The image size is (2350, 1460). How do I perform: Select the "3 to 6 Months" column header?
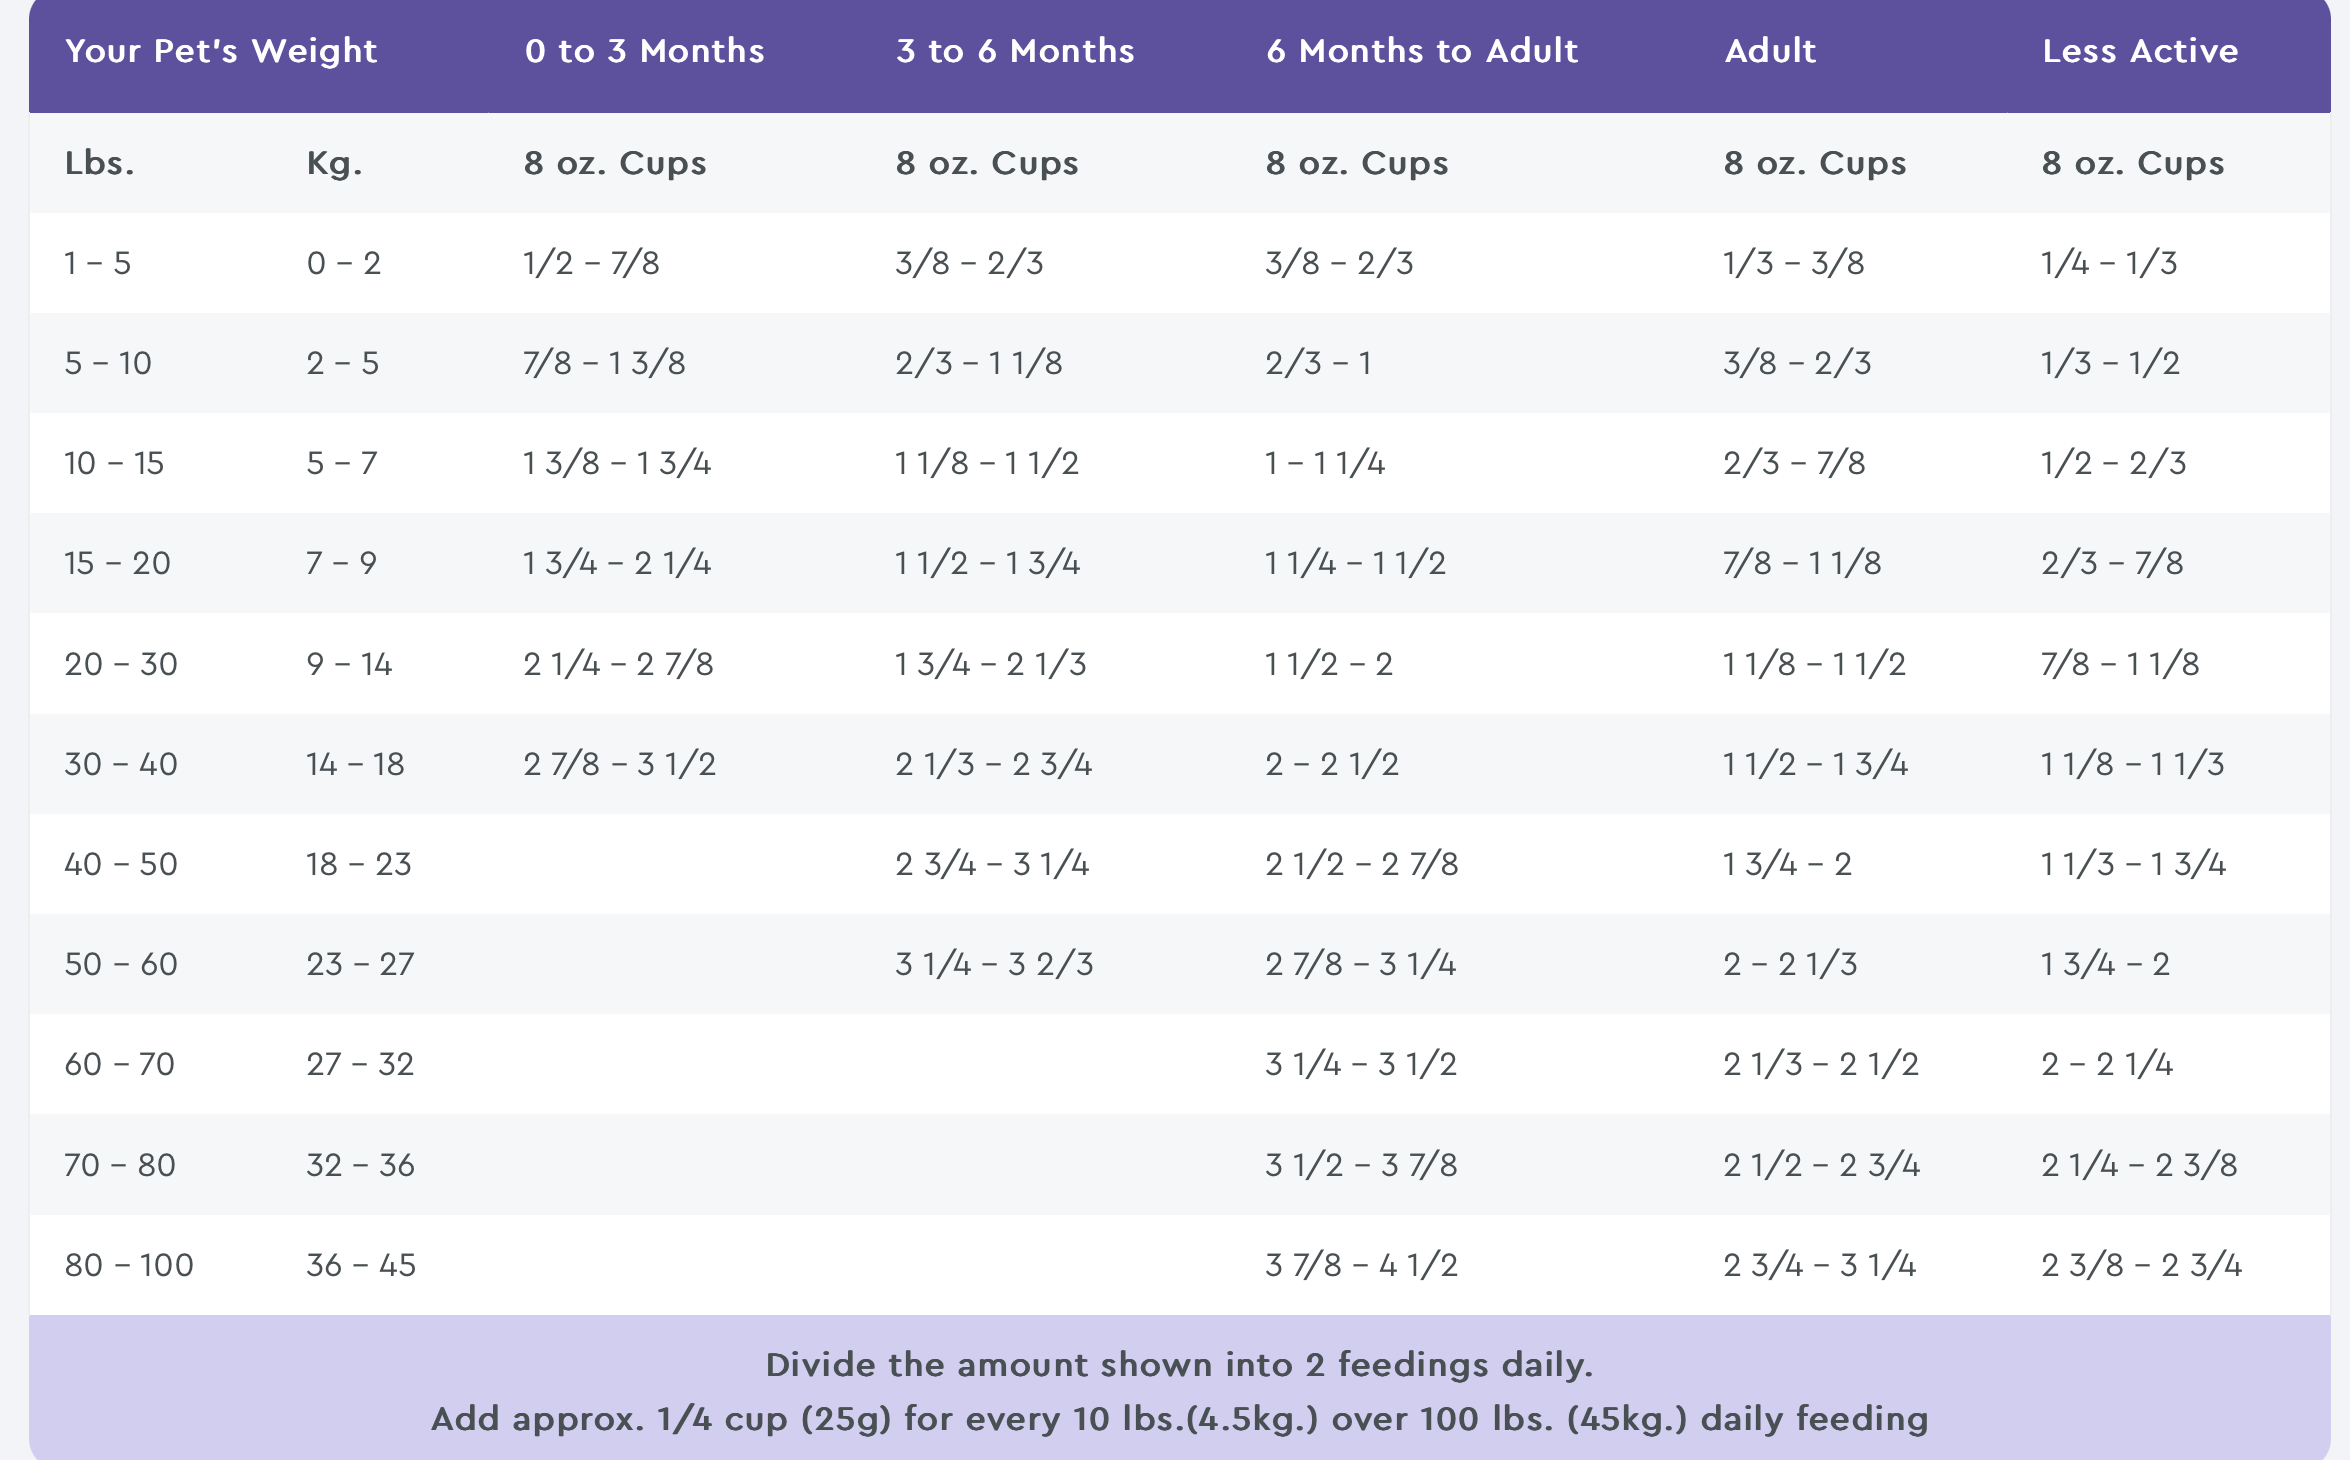1015,51
